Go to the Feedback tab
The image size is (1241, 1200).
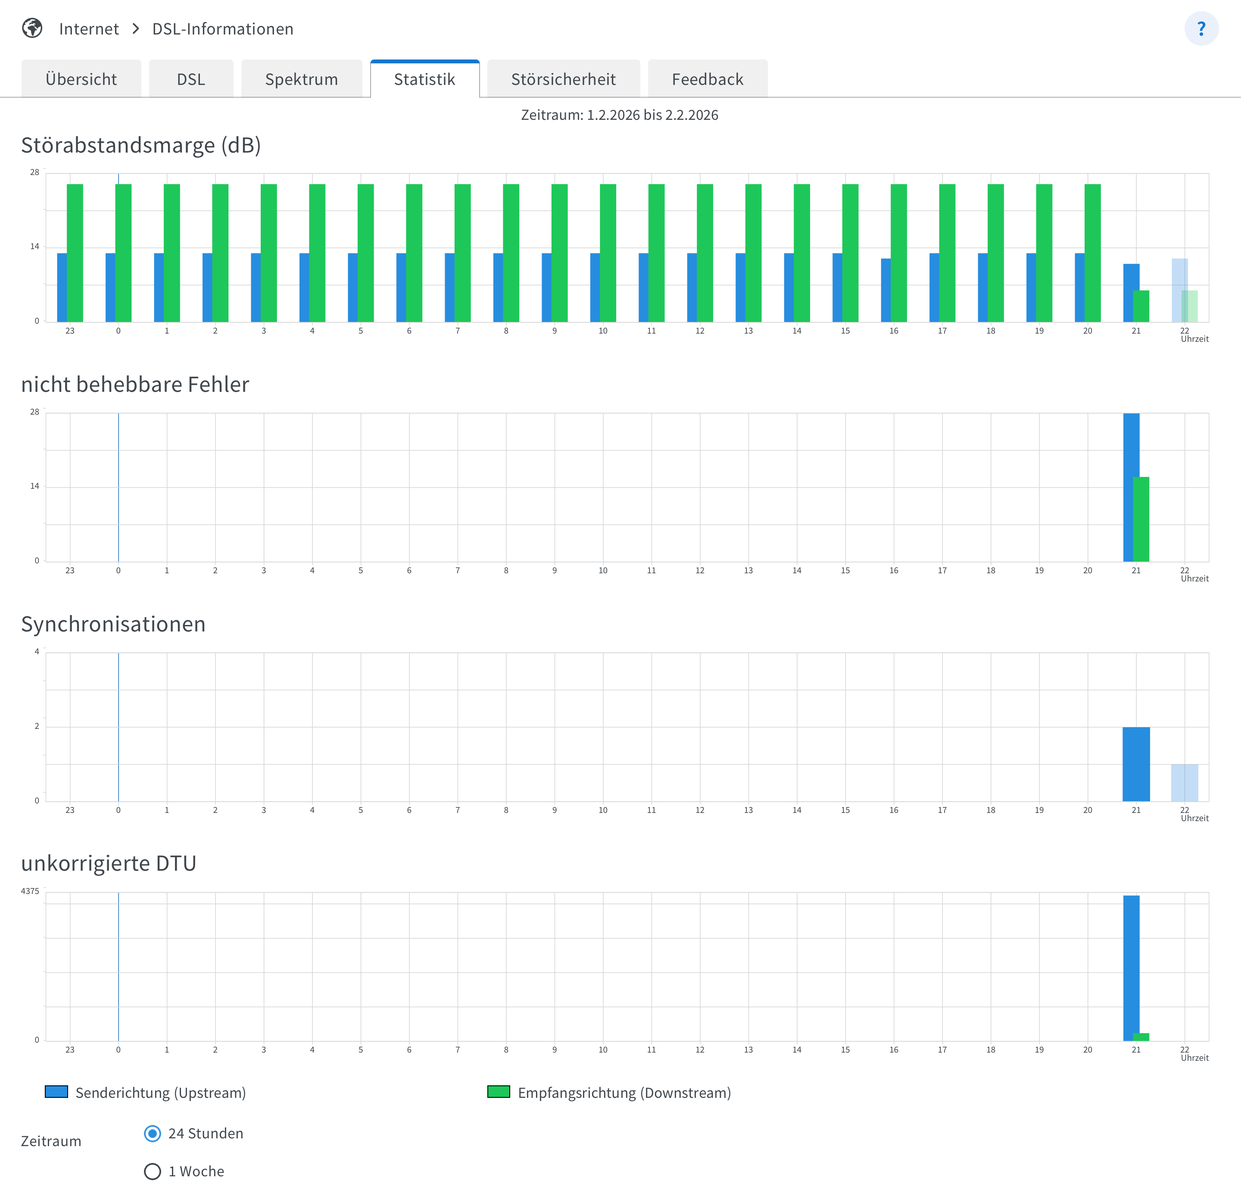click(707, 79)
